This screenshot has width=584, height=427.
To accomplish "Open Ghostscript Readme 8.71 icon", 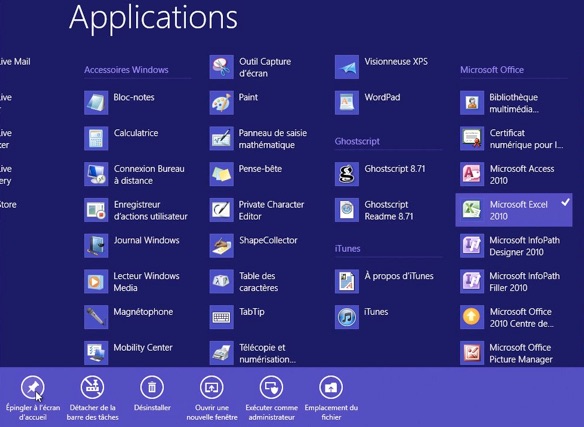I will [347, 210].
